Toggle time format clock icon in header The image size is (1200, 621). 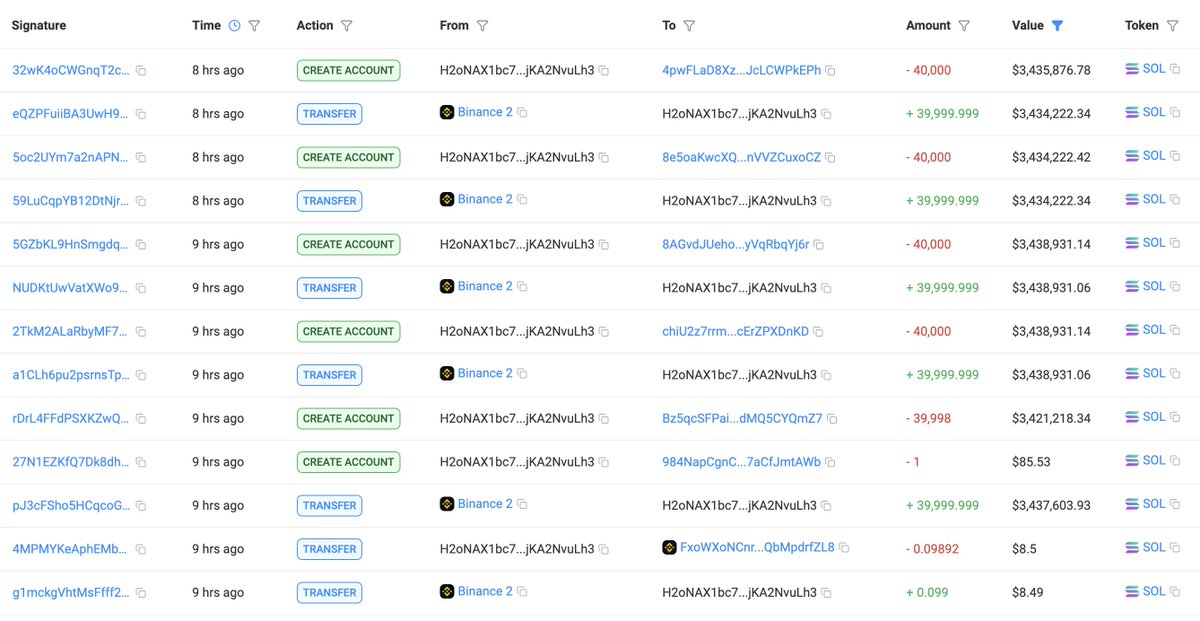click(234, 26)
